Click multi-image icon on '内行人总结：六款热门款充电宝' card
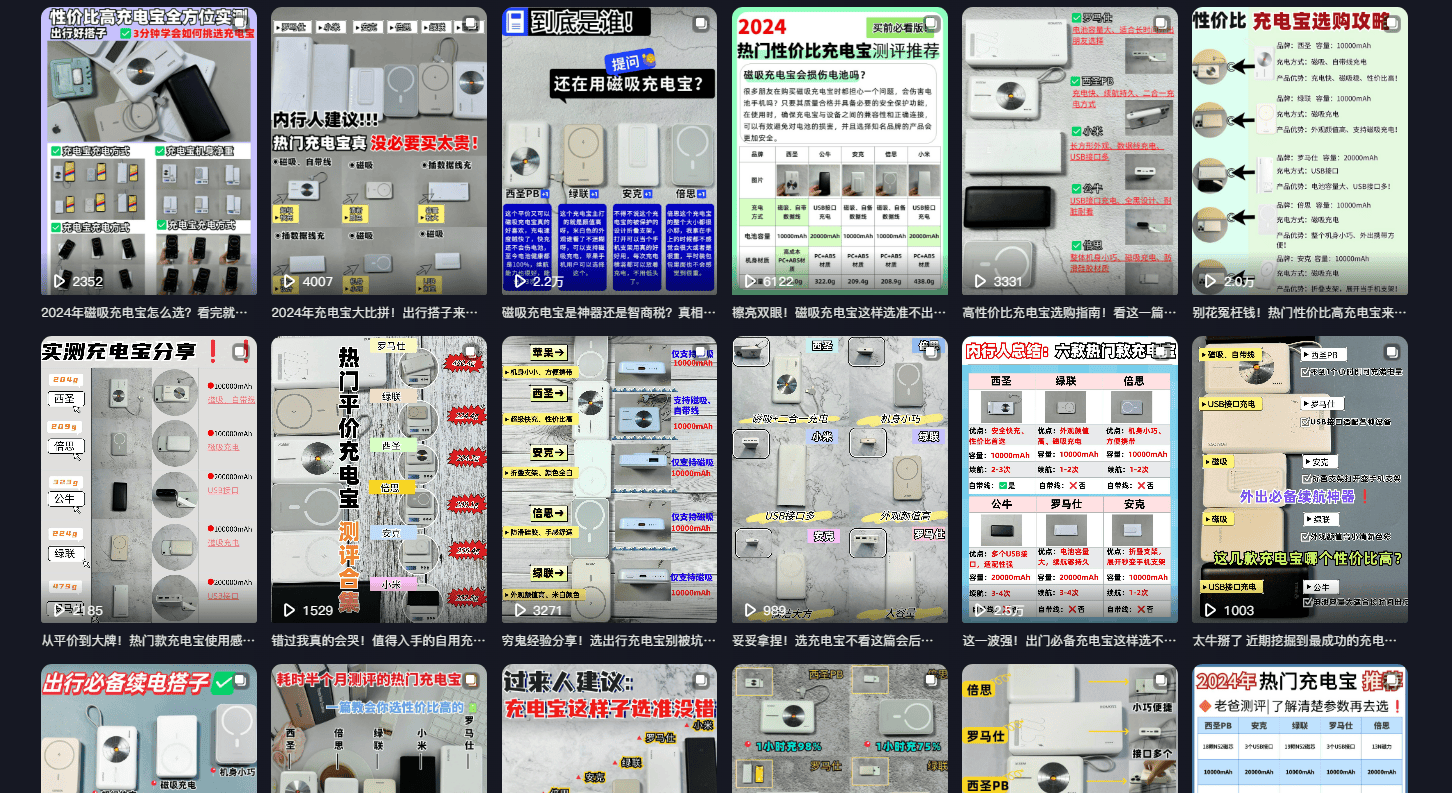Screen dimensions: 1452x793 point(1162,352)
